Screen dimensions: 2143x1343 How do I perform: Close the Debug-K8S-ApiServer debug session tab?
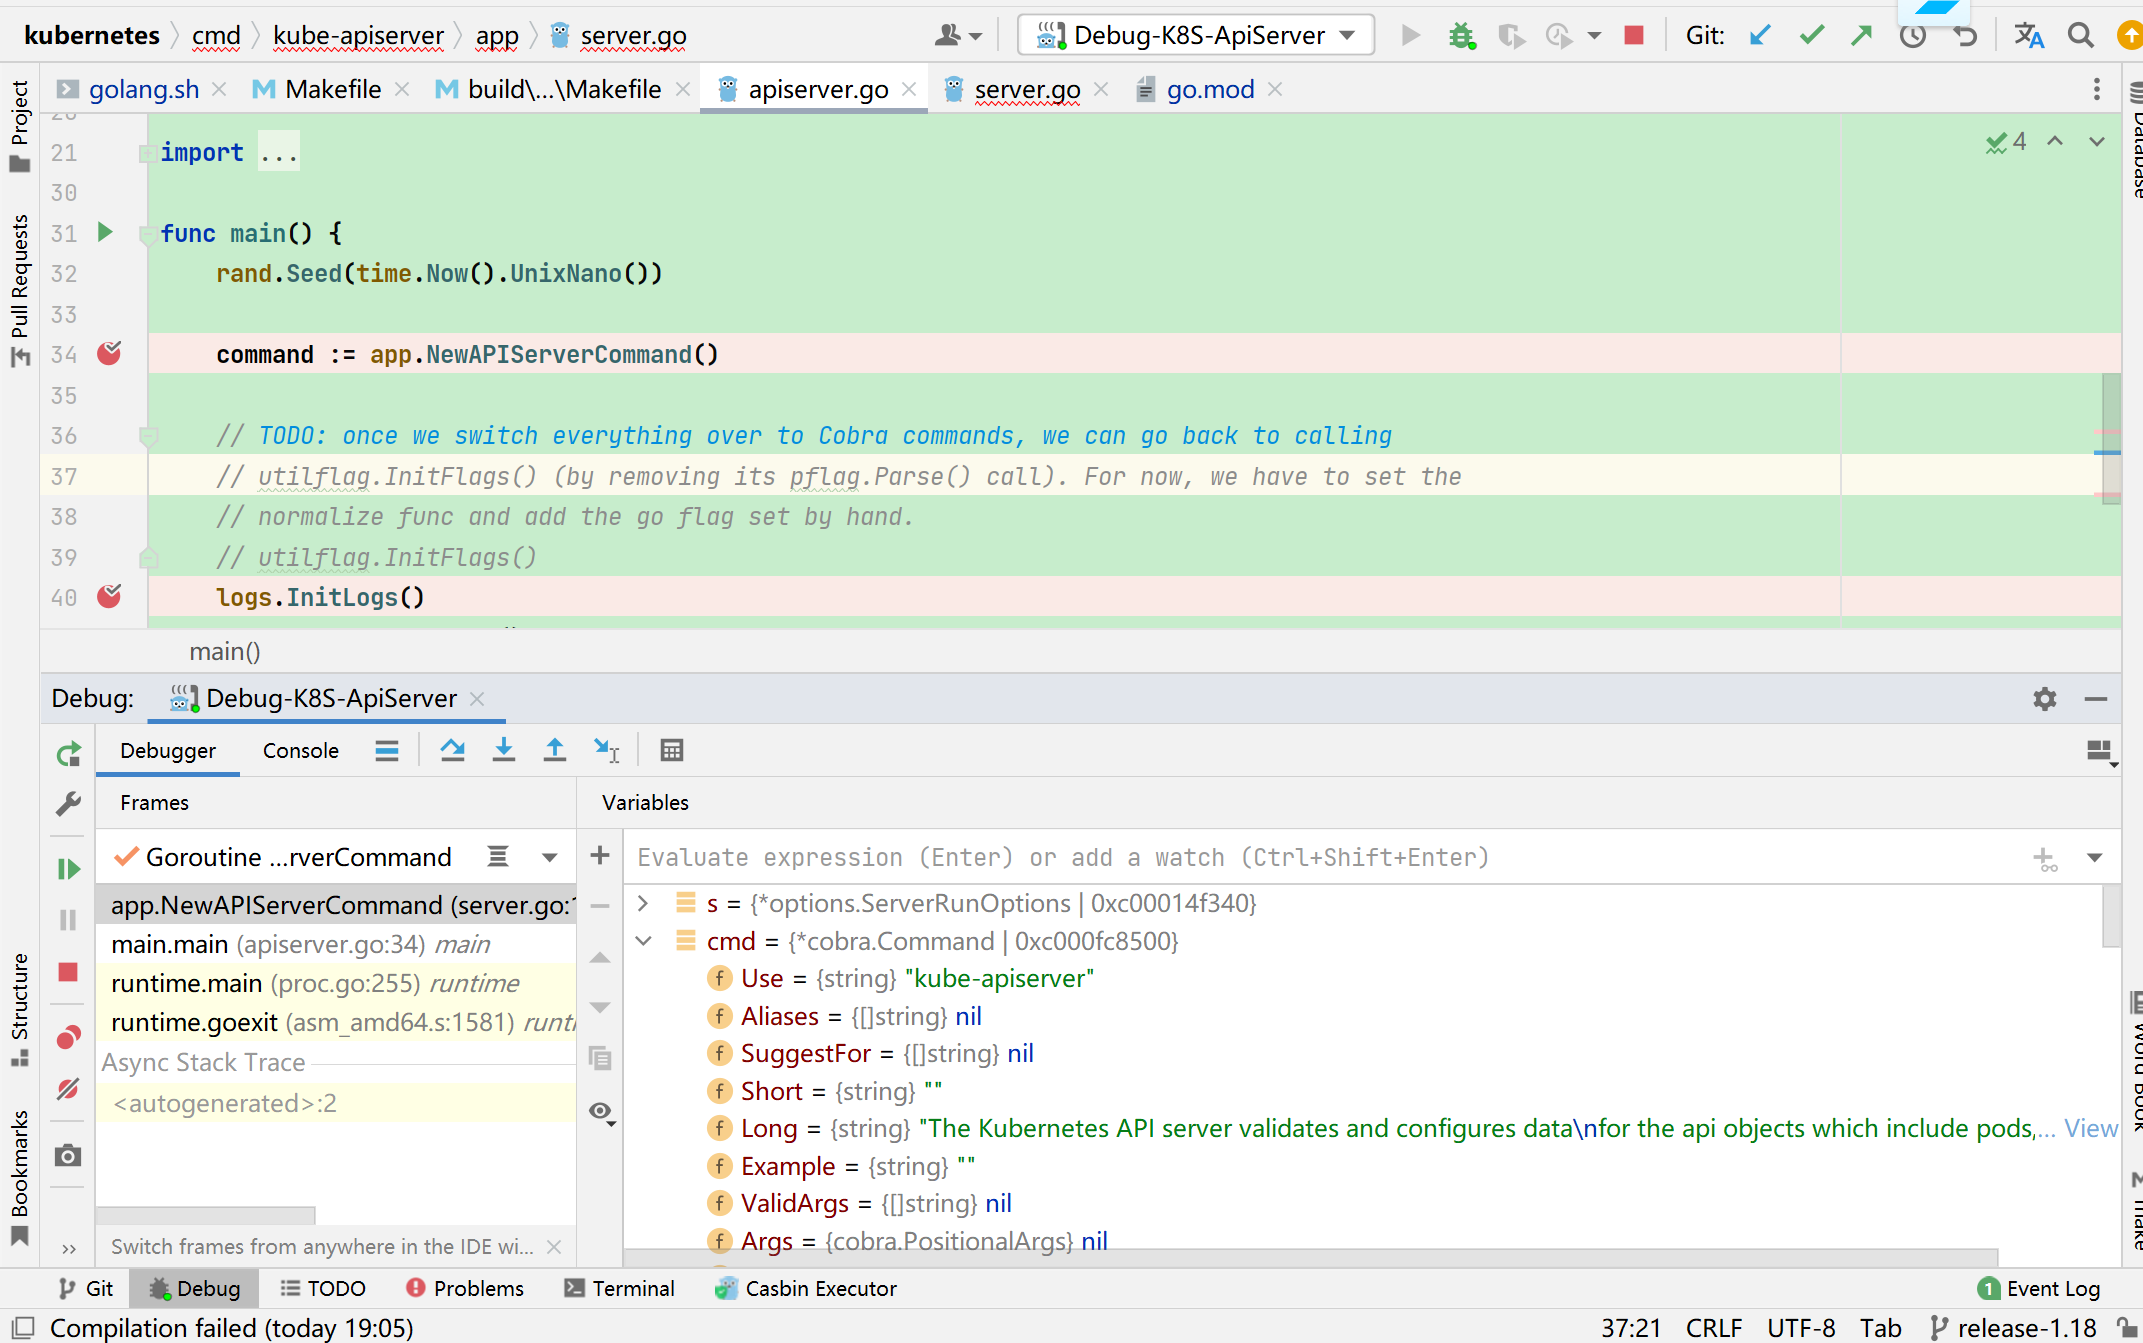pyautogui.click(x=477, y=699)
